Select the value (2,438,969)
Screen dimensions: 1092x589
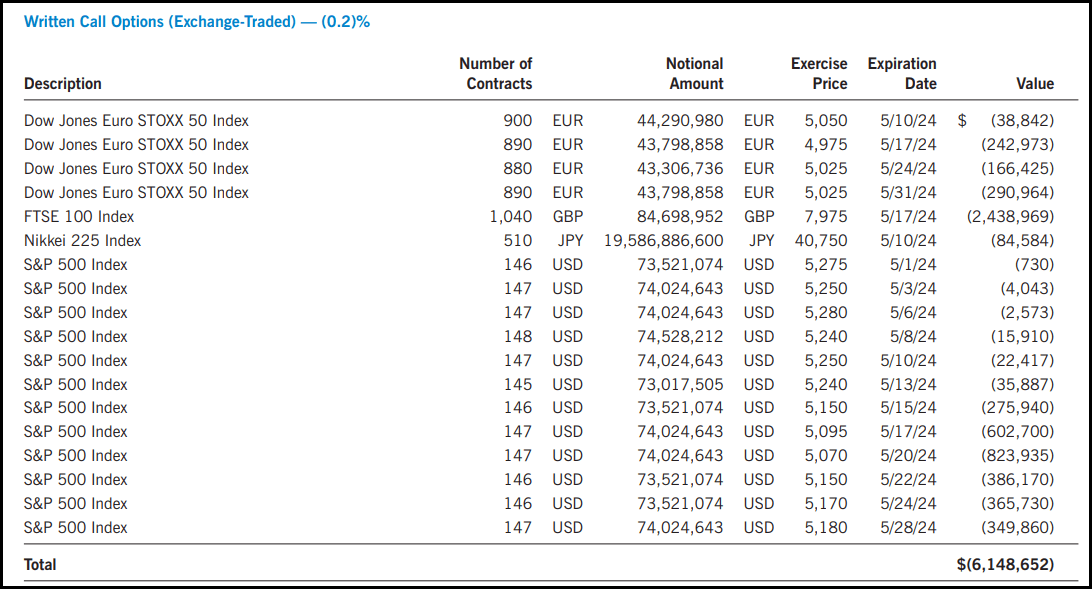click(x=1013, y=216)
